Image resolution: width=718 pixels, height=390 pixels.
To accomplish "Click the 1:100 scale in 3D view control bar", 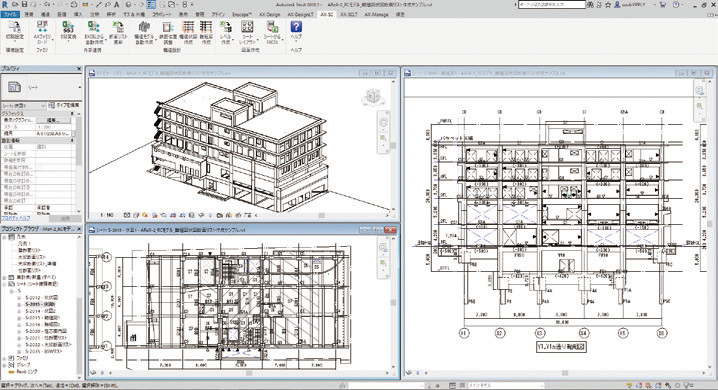I will 107,215.
